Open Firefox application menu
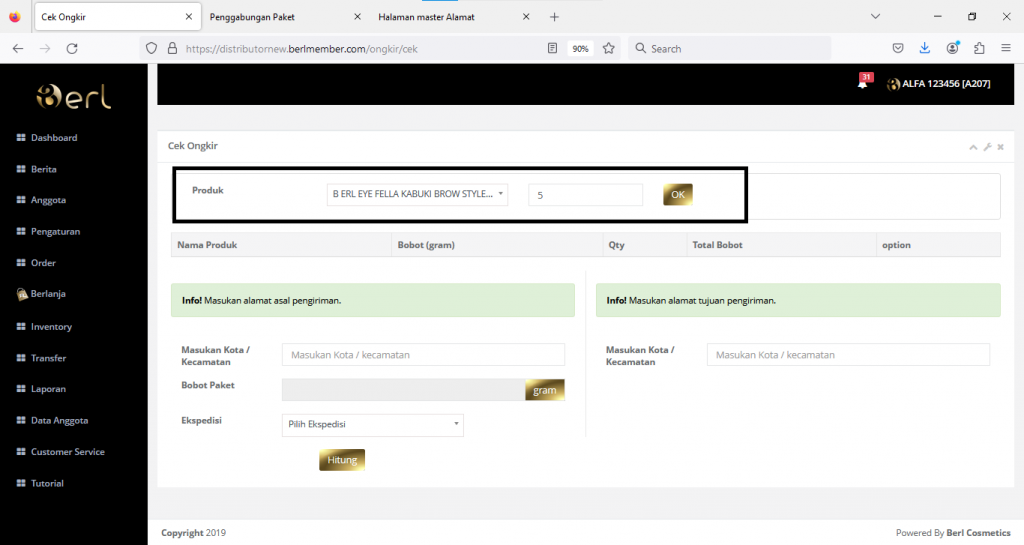1024x545 pixels. tap(1006, 48)
